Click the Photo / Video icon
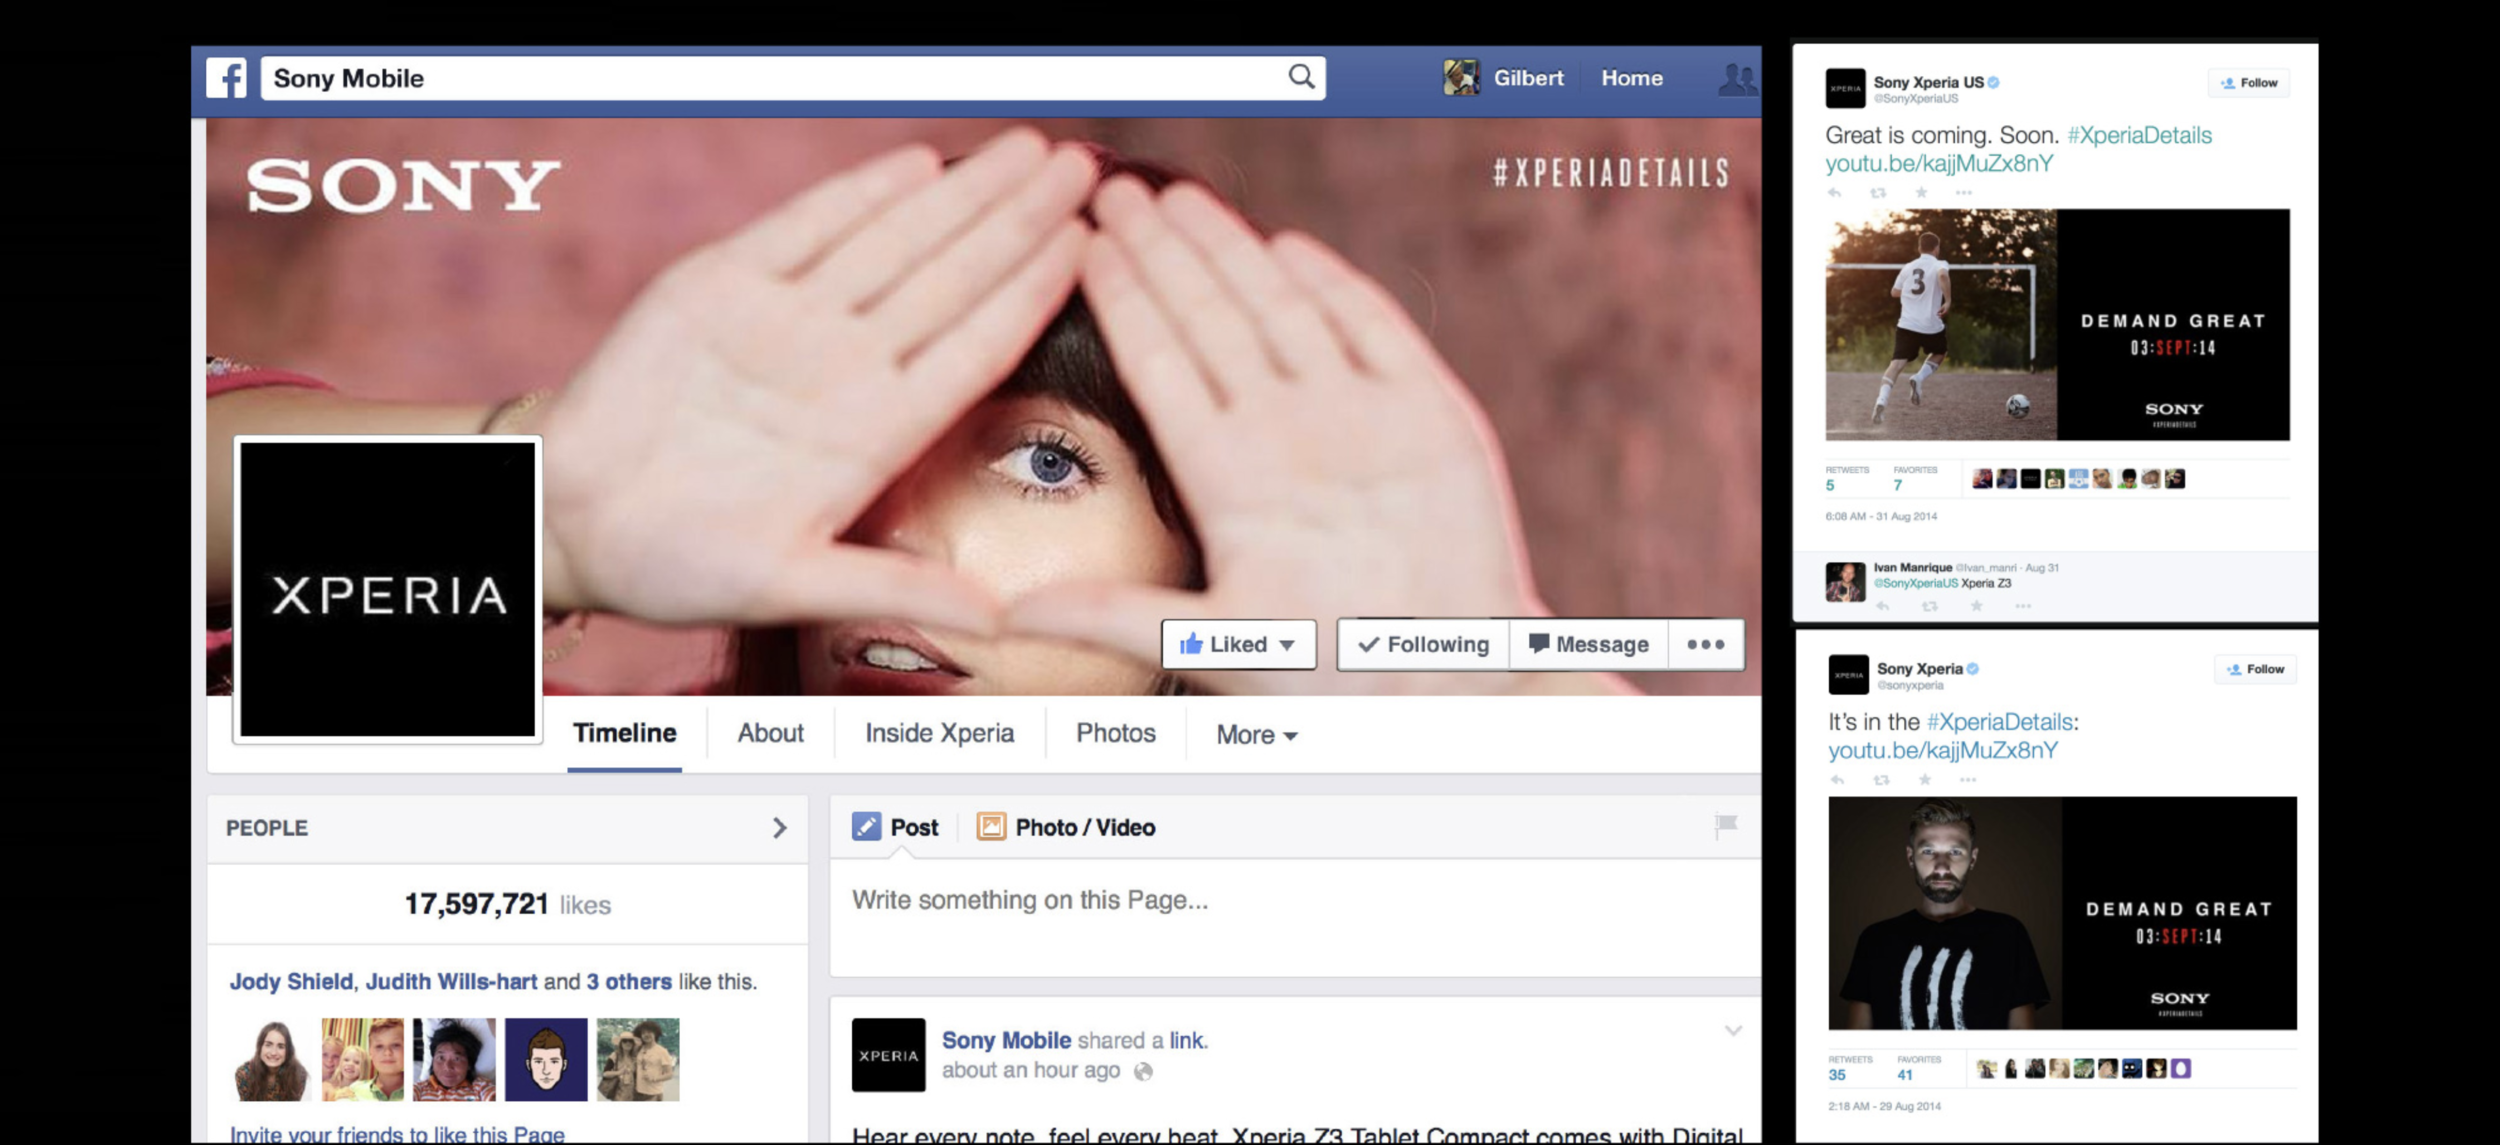The width and height of the screenshot is (2500, 1145). (x=991, y=827)
